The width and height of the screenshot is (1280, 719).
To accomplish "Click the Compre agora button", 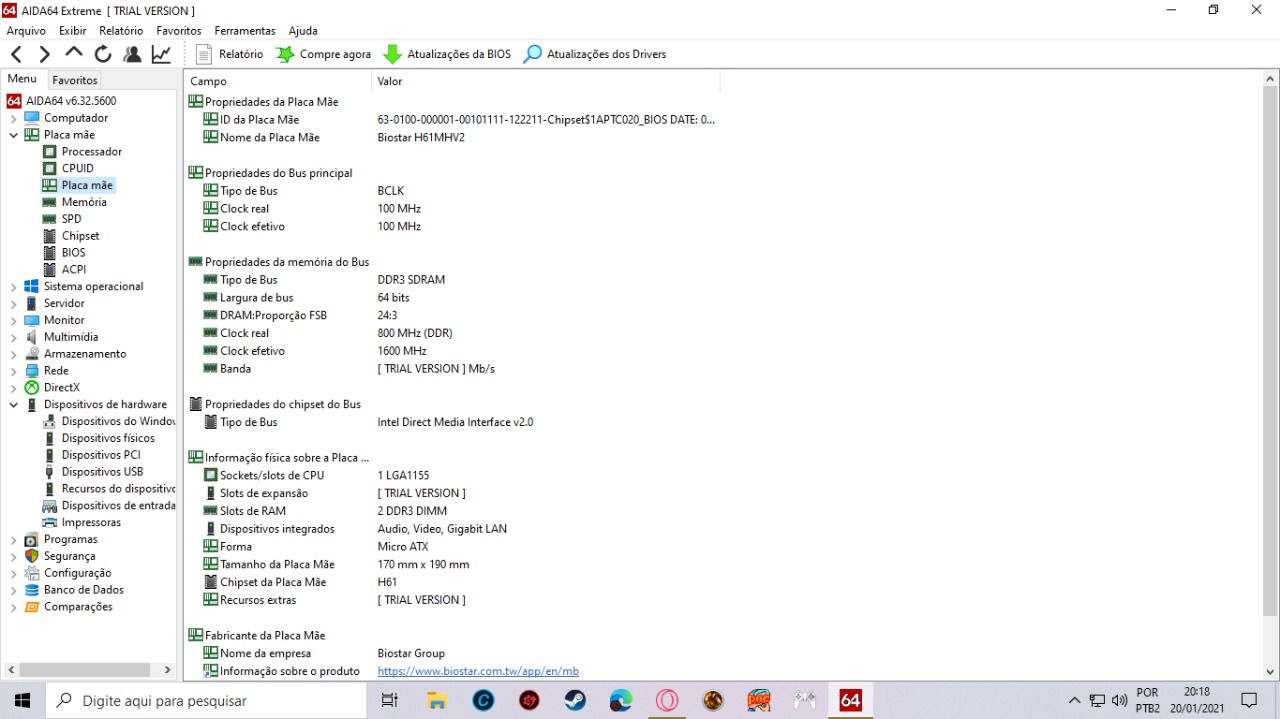I will point(324,54).
